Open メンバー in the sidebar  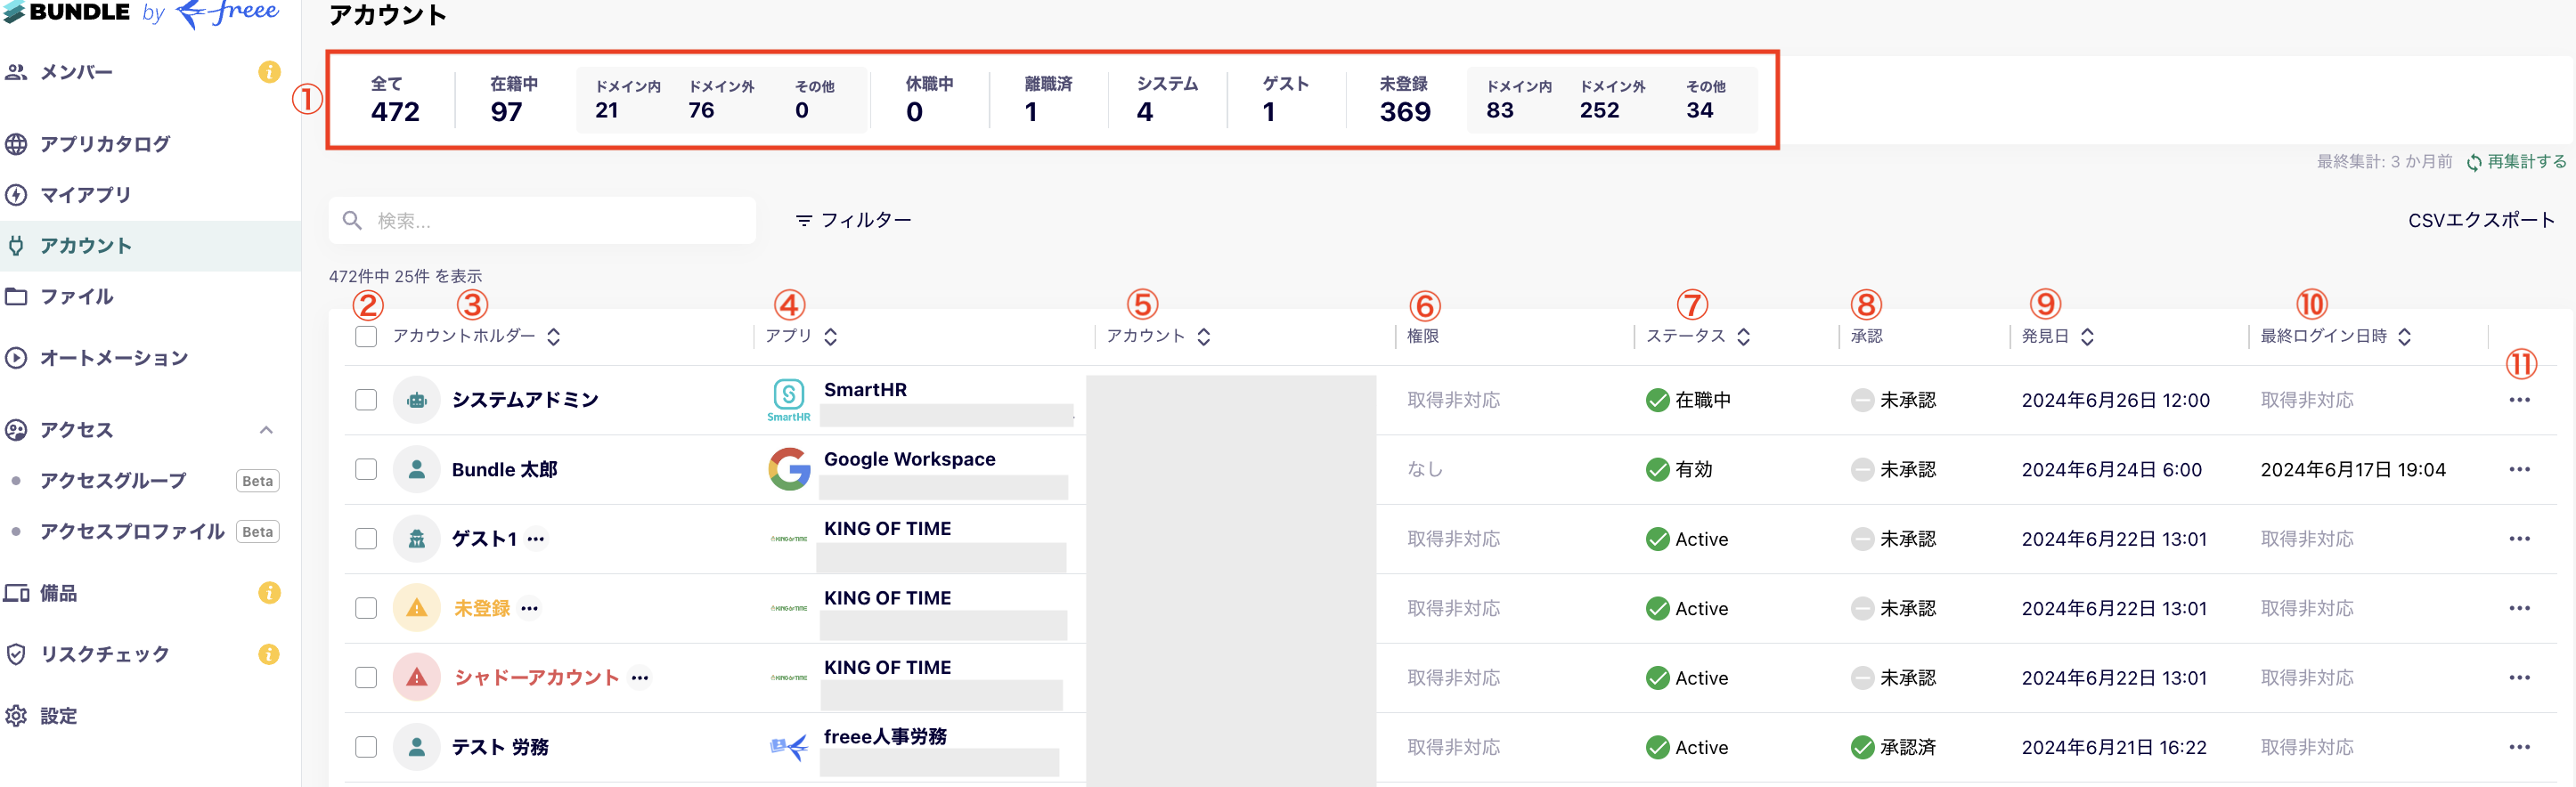76,72
